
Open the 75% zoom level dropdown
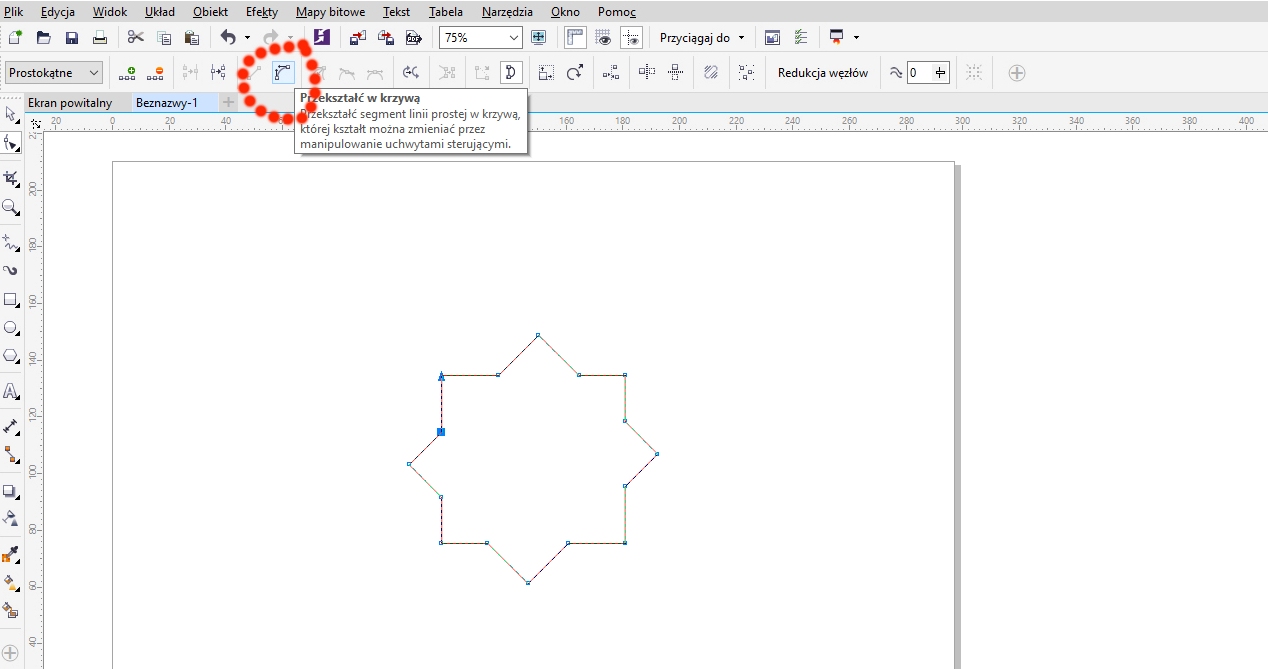(x=514, y=38)
